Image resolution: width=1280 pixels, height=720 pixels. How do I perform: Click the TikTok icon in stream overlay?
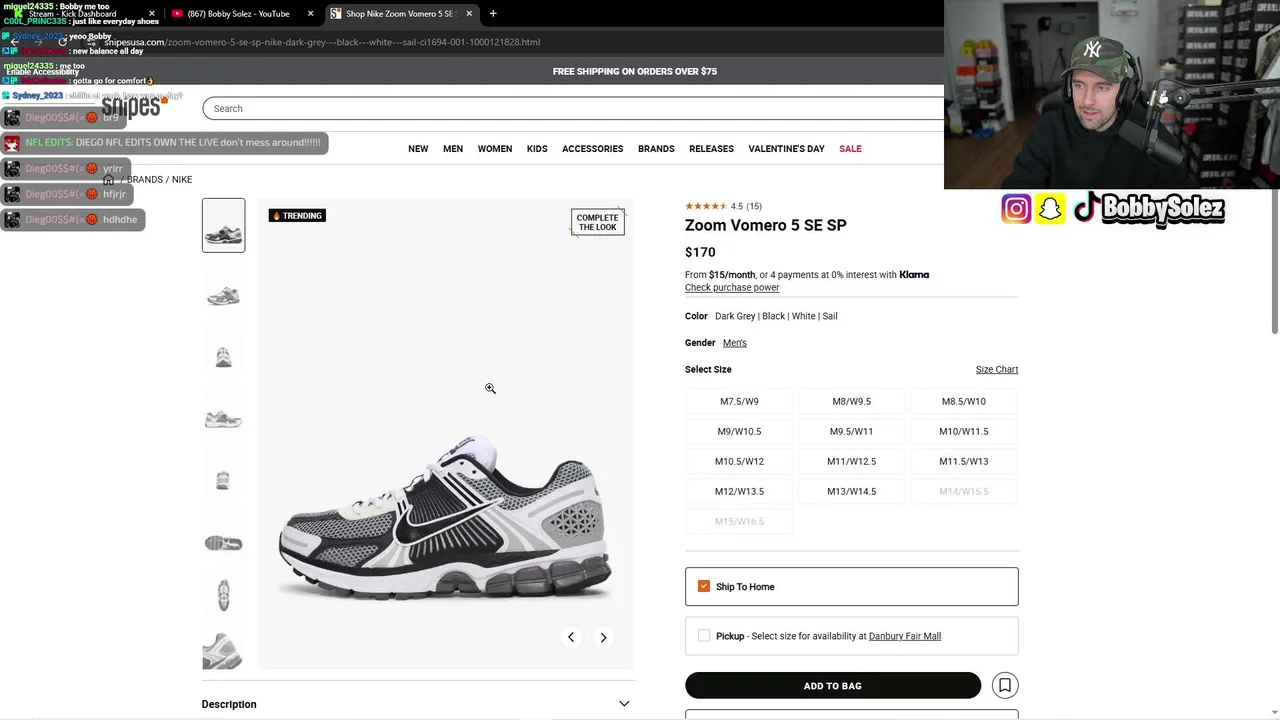[1086, 208]
